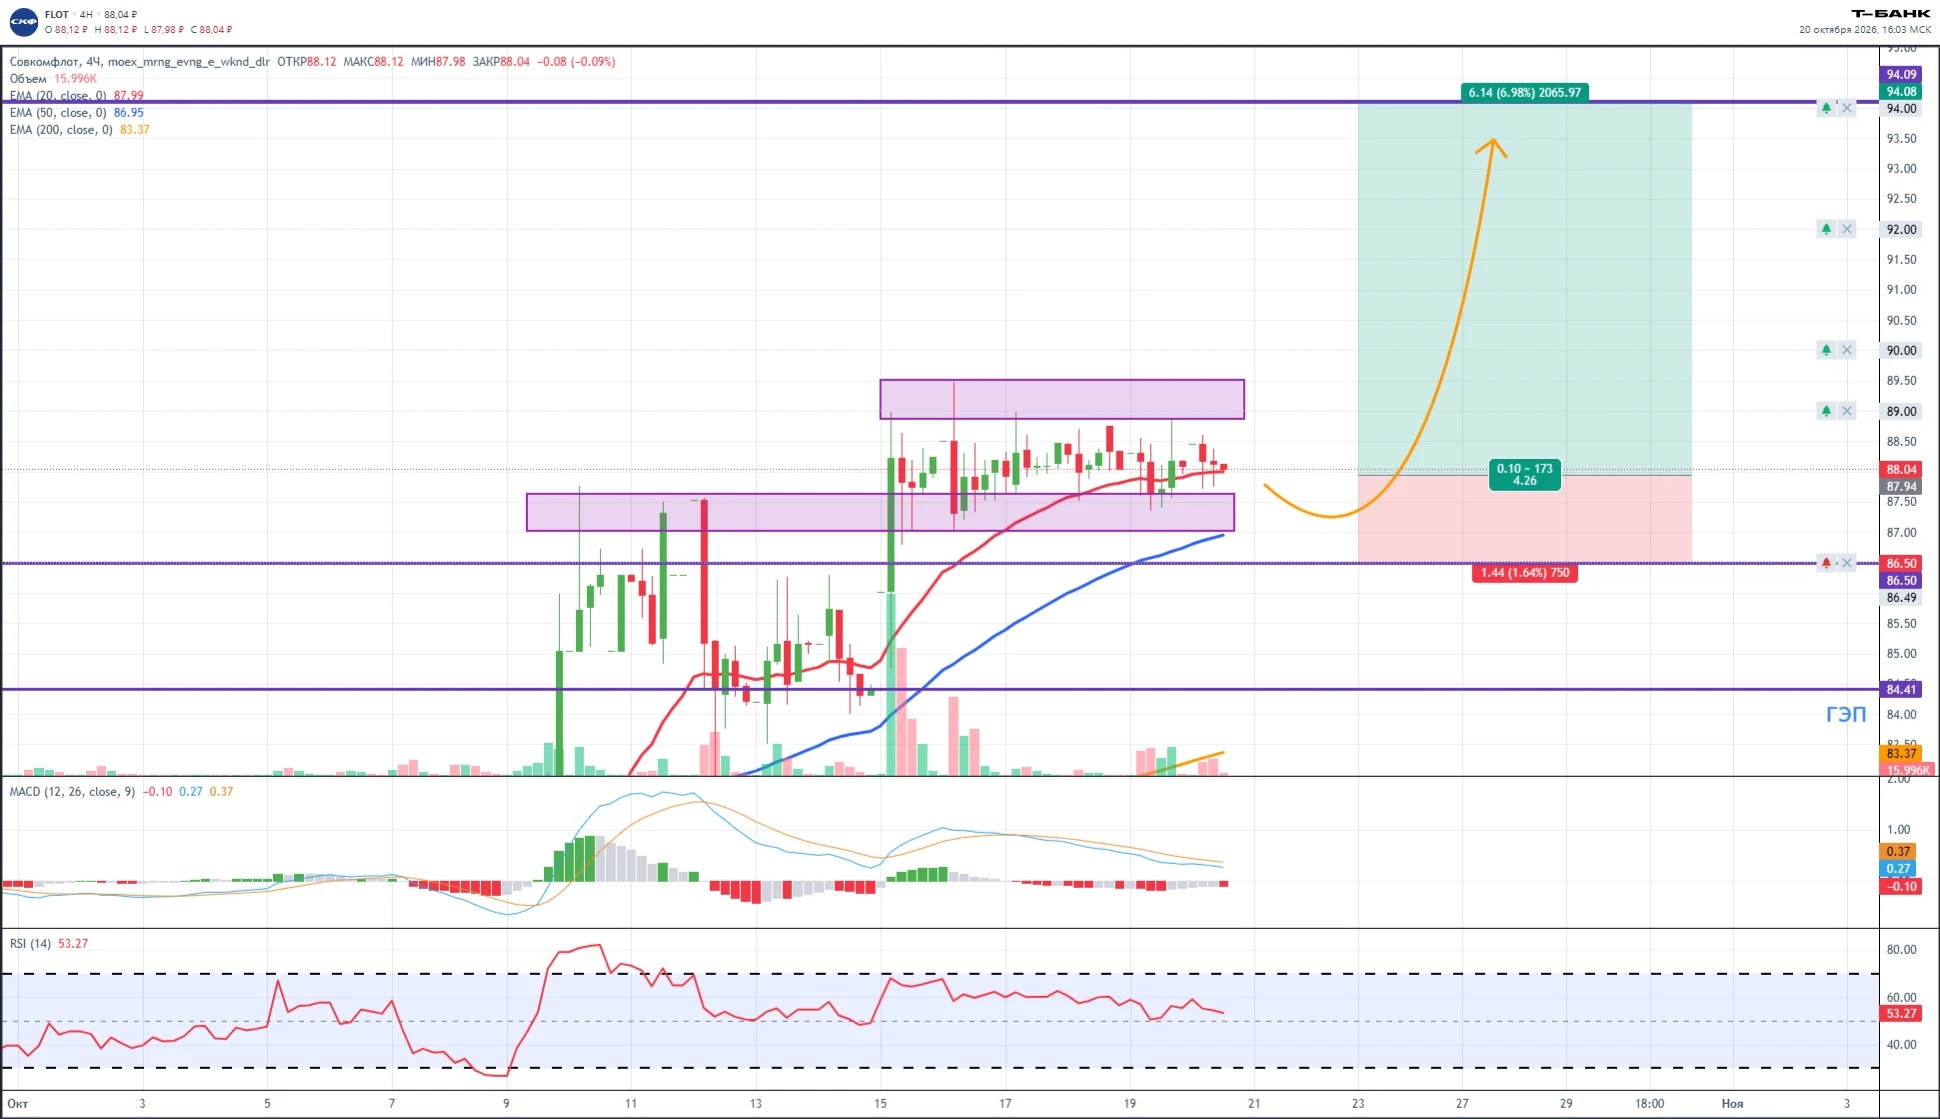Viewport: 1940px width, 1119px height.
Task: Click the green alert bell at 94.00
Action: click(1826, 108)
